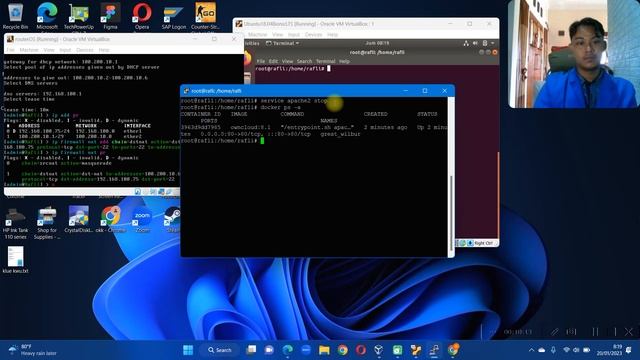640x360 pixels.
Task: Open Search menu in the Ubuntu terminal
Action: point(304,61)
